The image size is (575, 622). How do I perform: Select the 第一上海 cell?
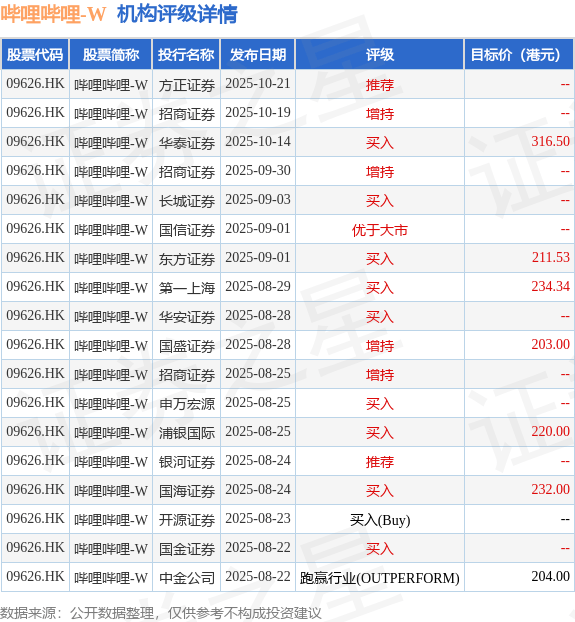point(187,288)
